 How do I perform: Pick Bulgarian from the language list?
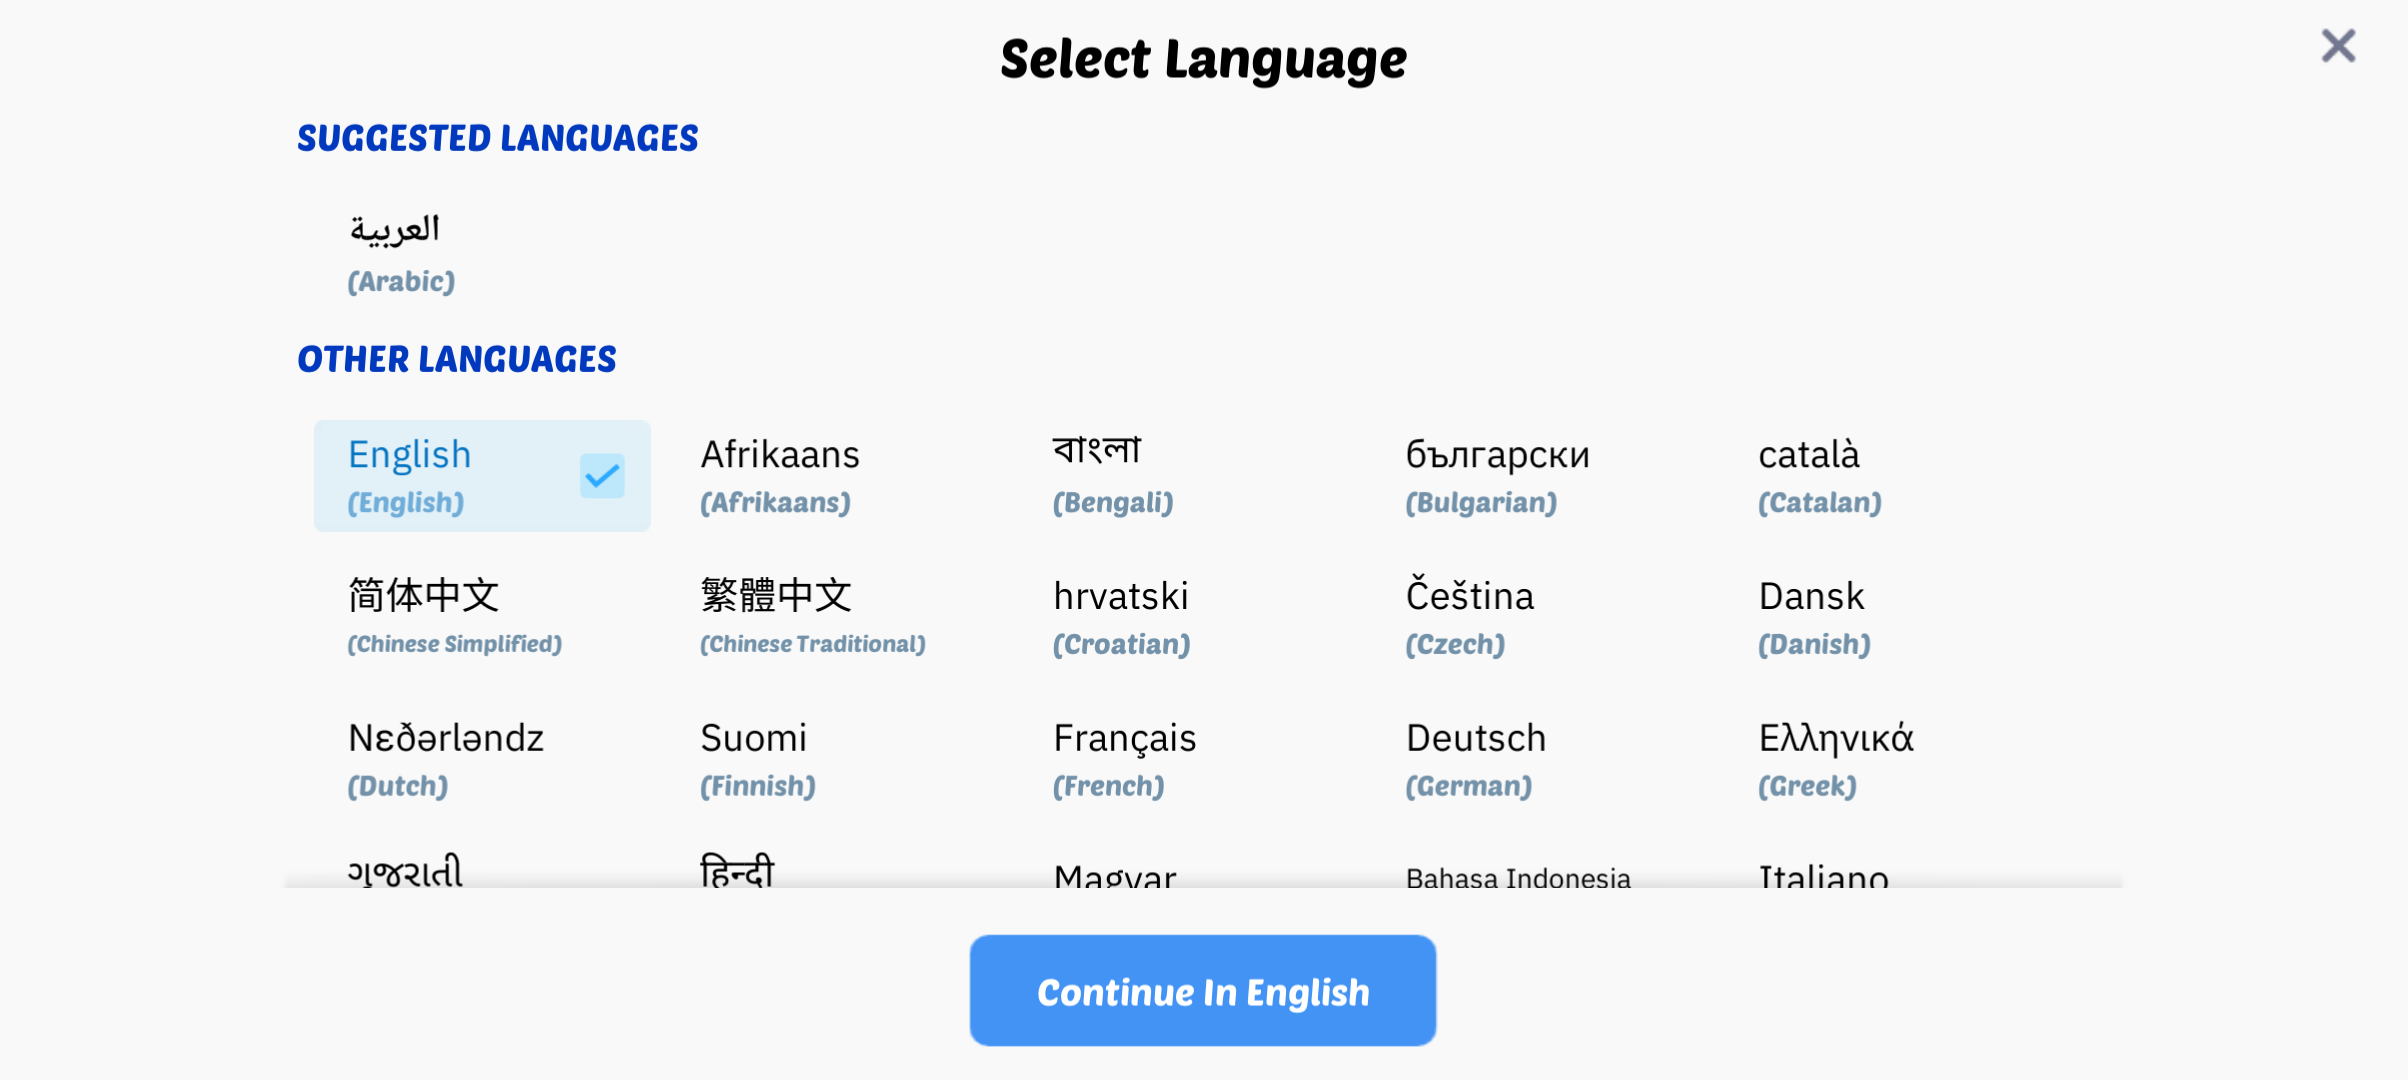[1496, 476]
